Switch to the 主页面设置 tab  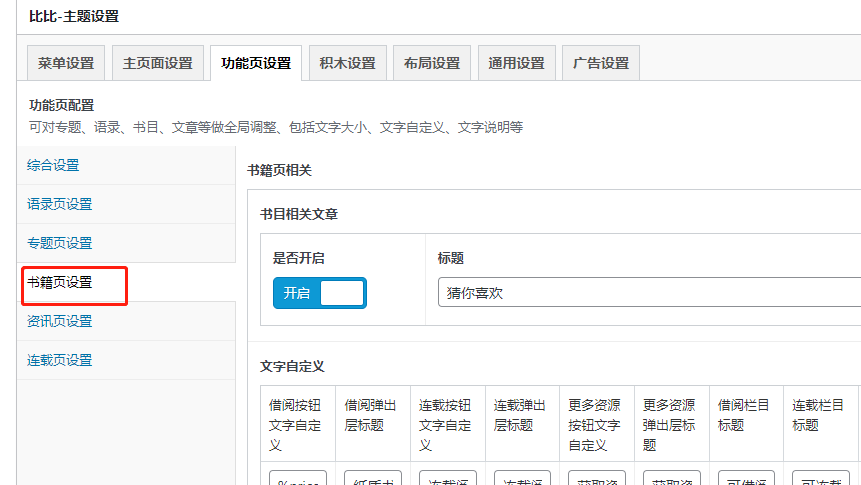tap(158, 63)
